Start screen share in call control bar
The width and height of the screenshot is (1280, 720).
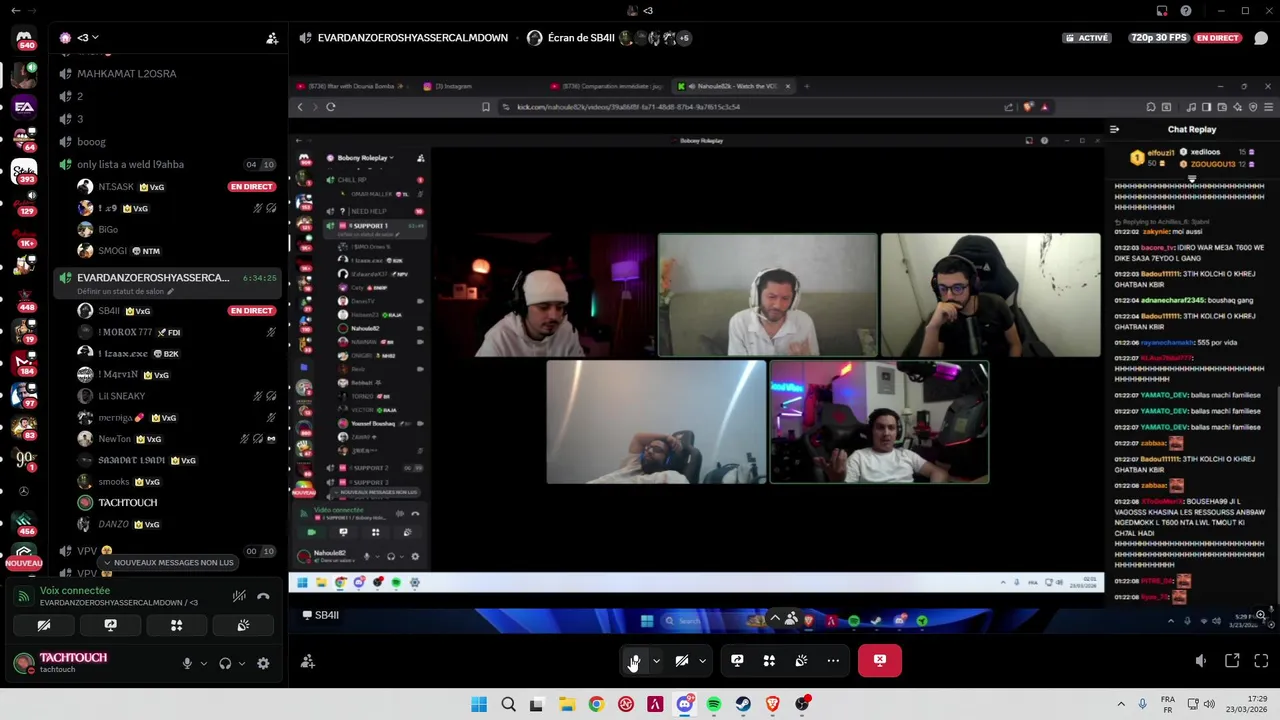coord(737,660)
